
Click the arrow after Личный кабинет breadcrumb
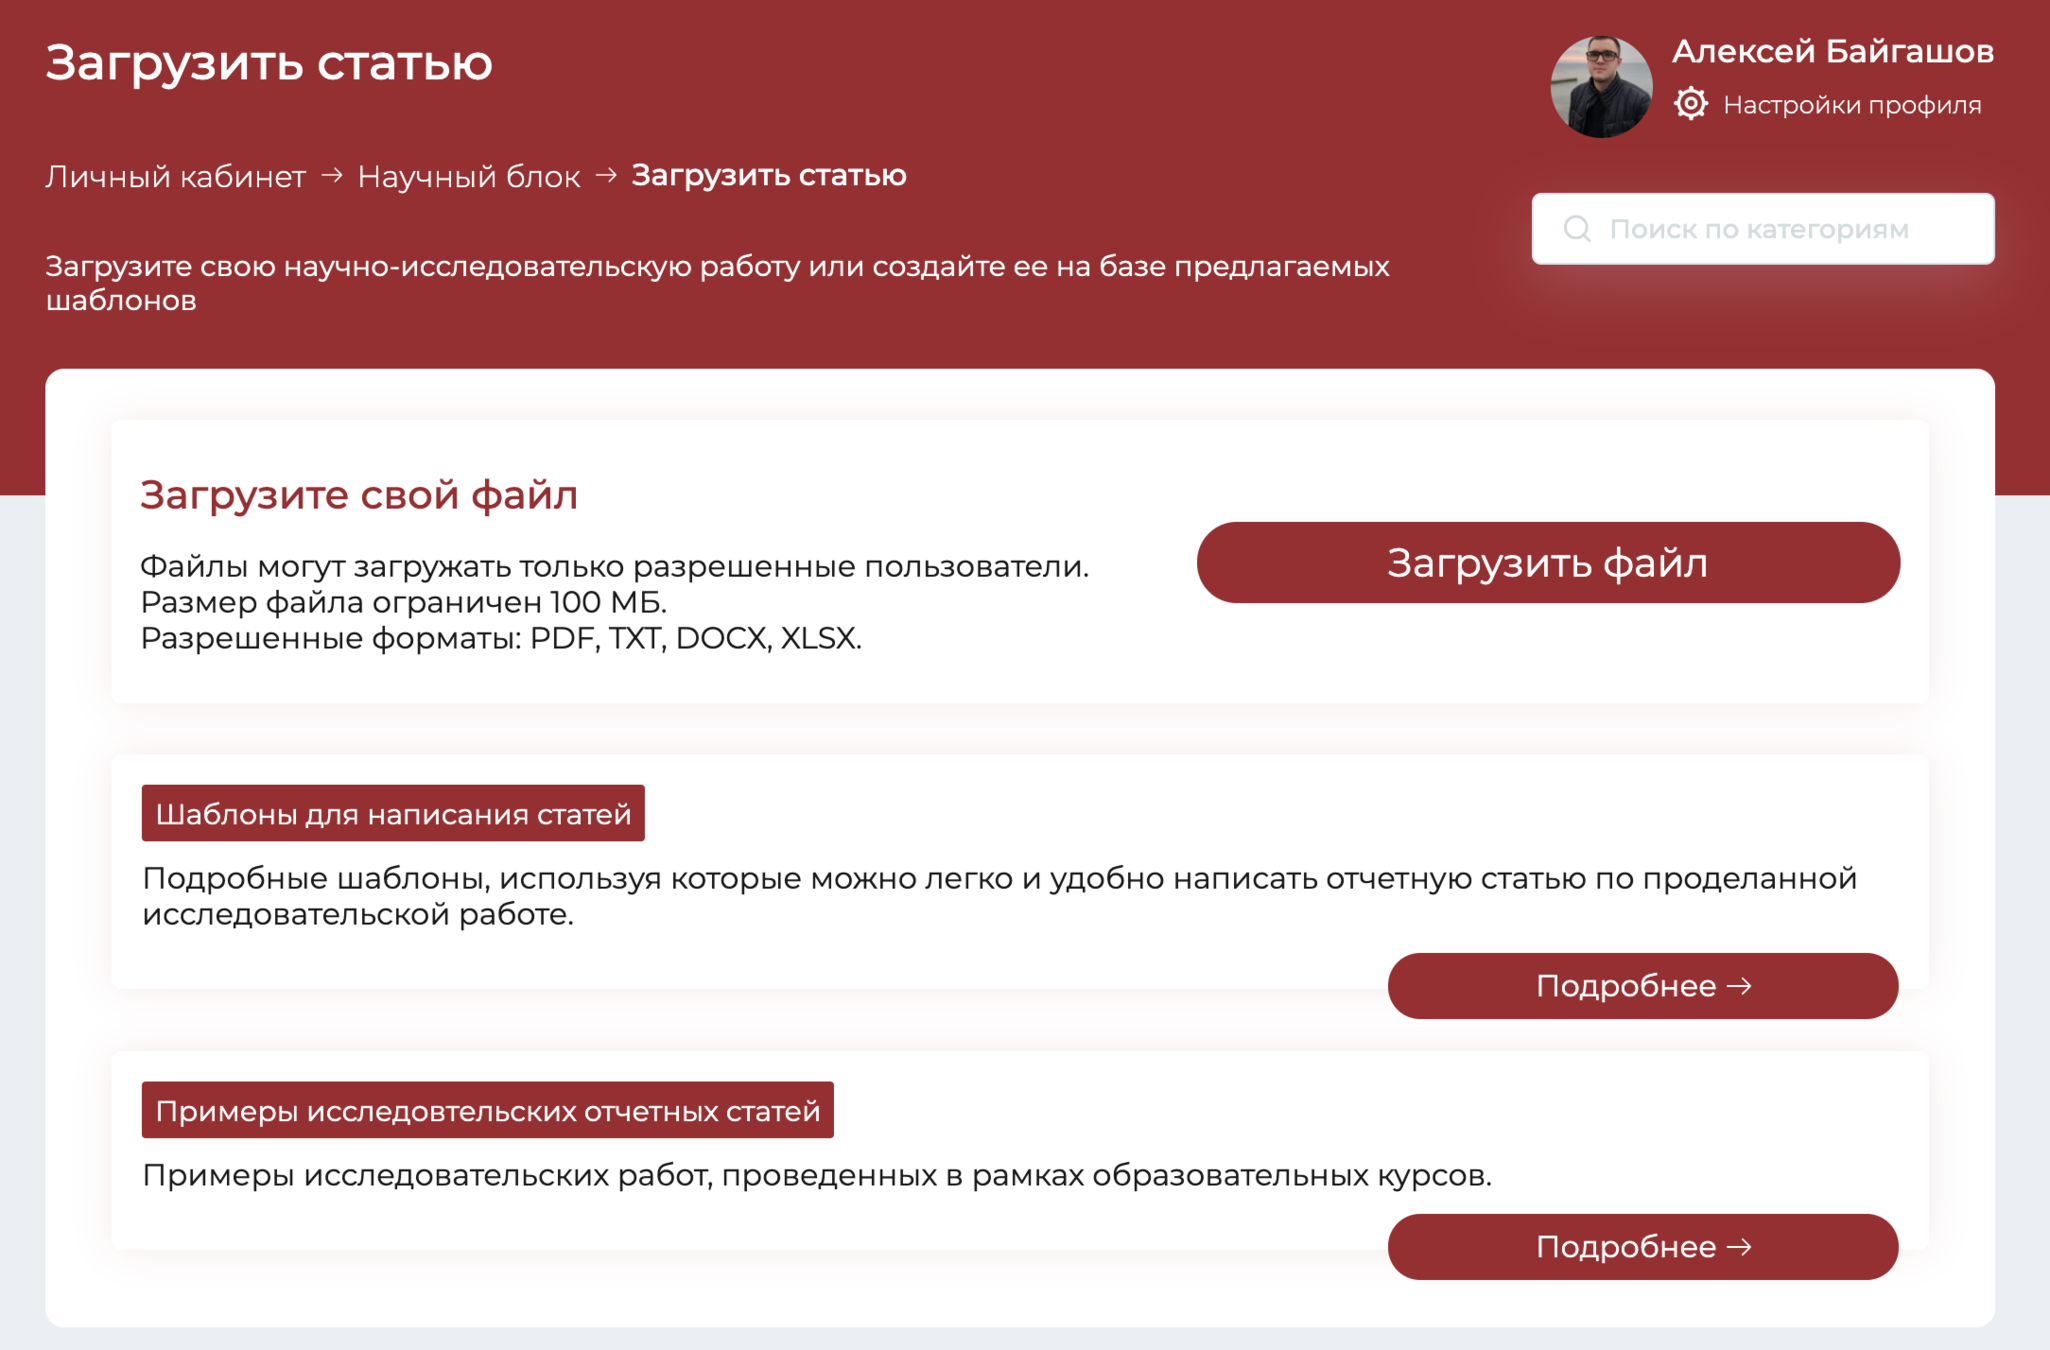click(332, 175)
